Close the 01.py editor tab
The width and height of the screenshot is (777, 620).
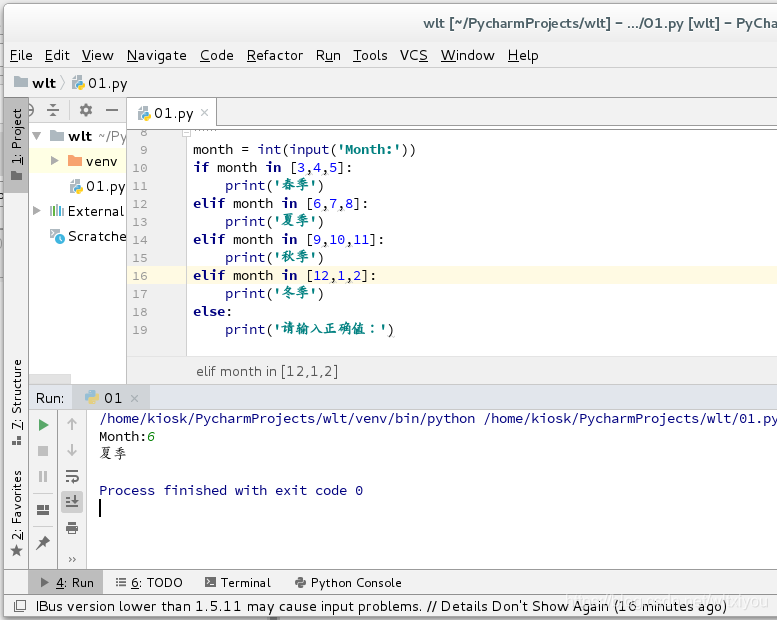(204, 113)
